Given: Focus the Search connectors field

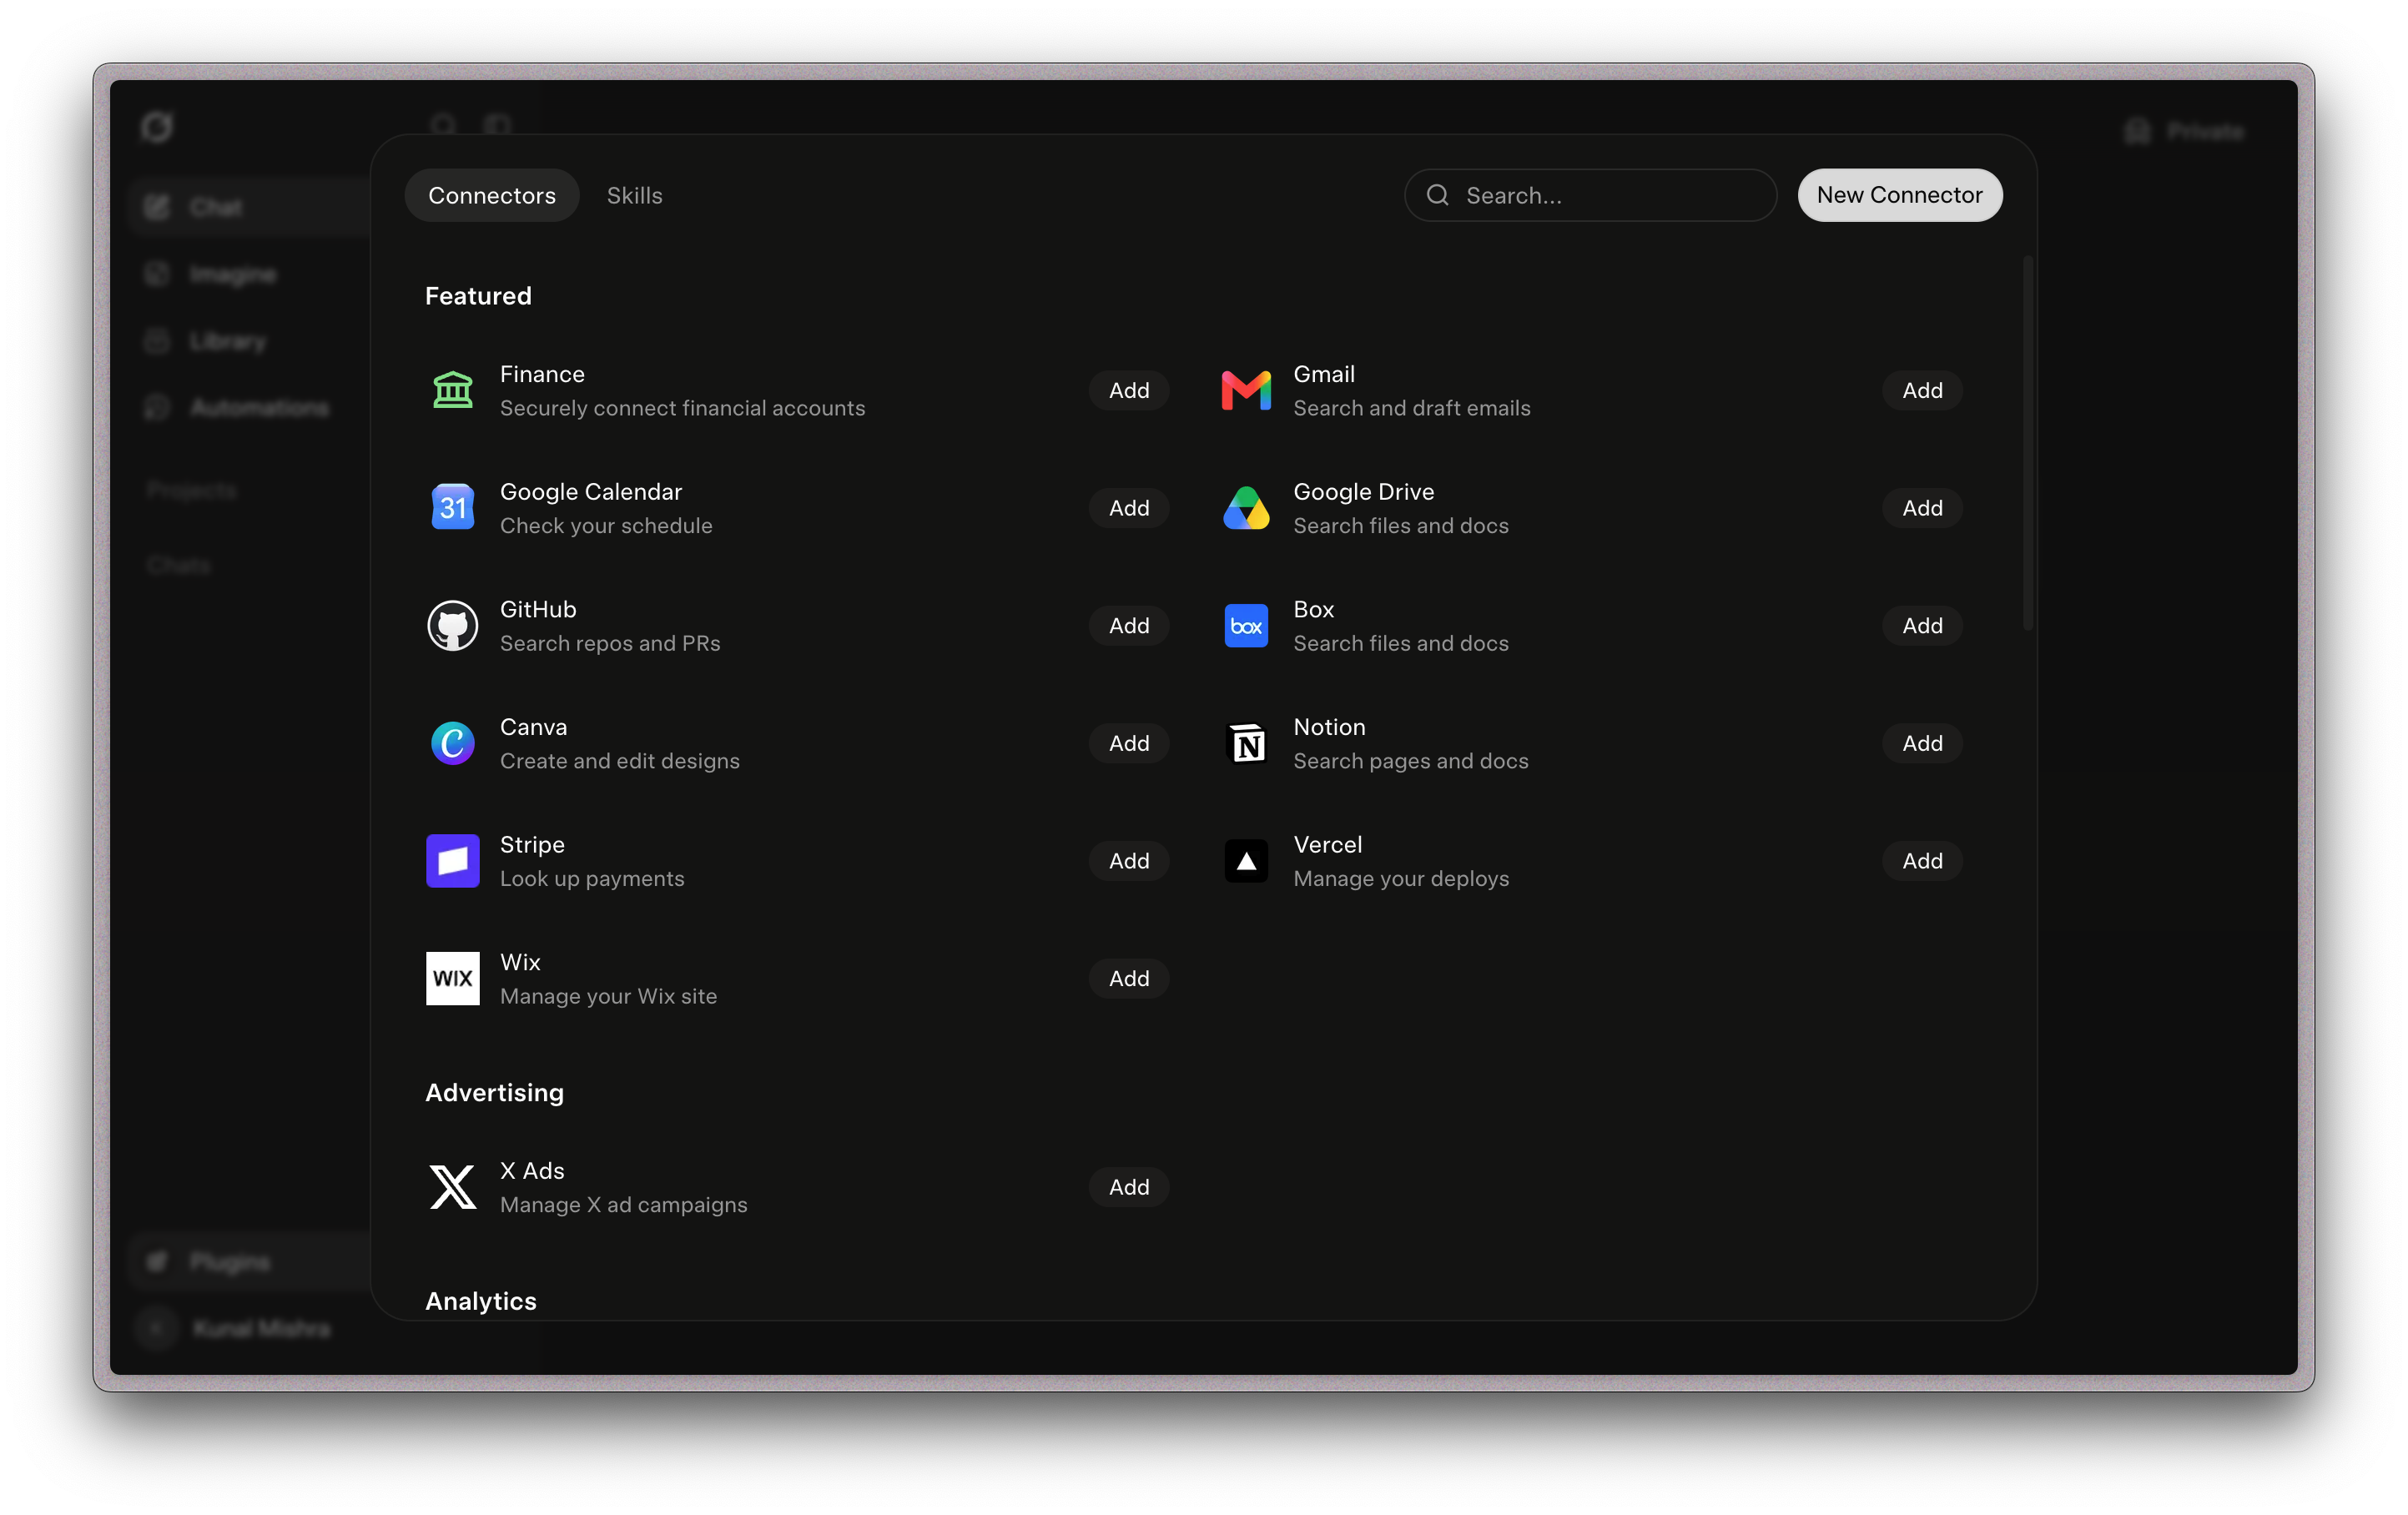Looking at the screenshot, I should 1590,195.
